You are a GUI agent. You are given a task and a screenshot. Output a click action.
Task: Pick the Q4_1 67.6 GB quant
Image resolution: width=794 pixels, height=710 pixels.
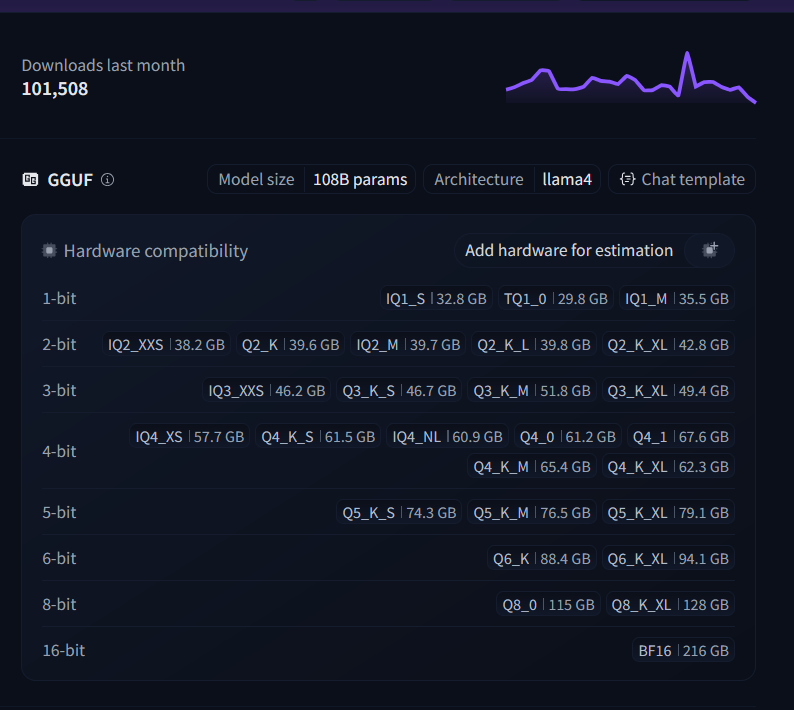click(681, 437)
